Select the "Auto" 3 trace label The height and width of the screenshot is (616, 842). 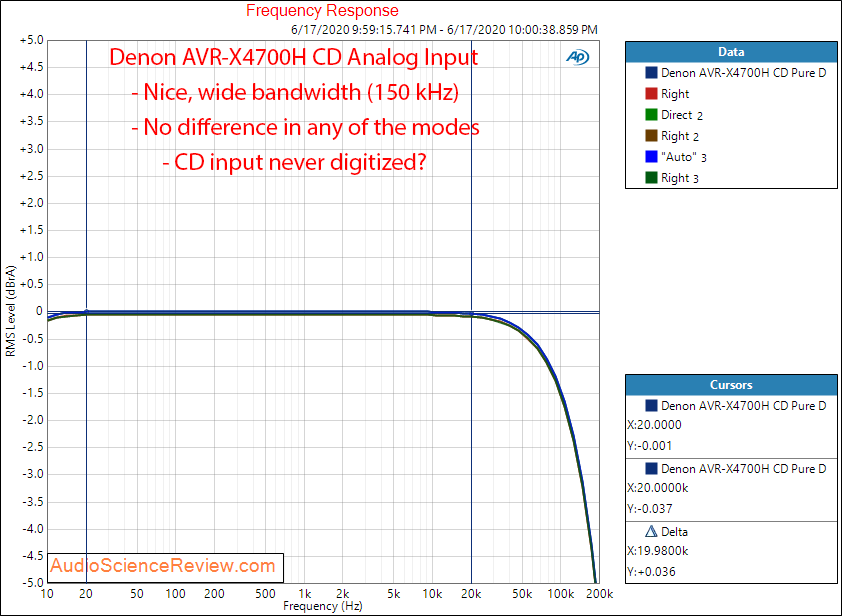tap(684, 157)
